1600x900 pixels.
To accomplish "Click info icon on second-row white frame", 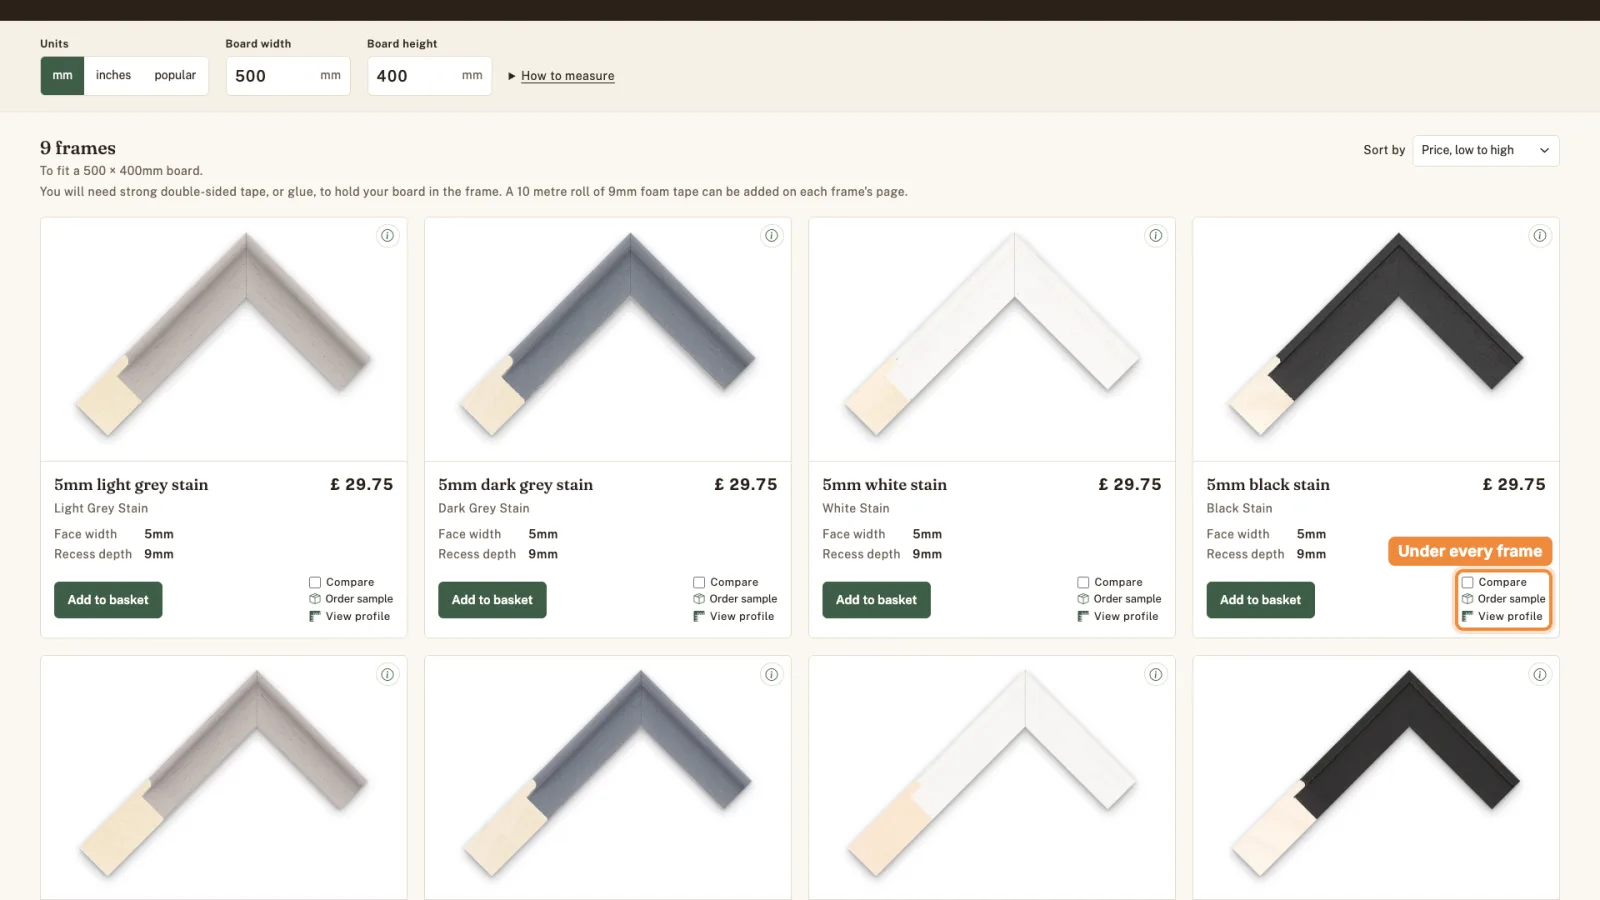I will 1155,675.
